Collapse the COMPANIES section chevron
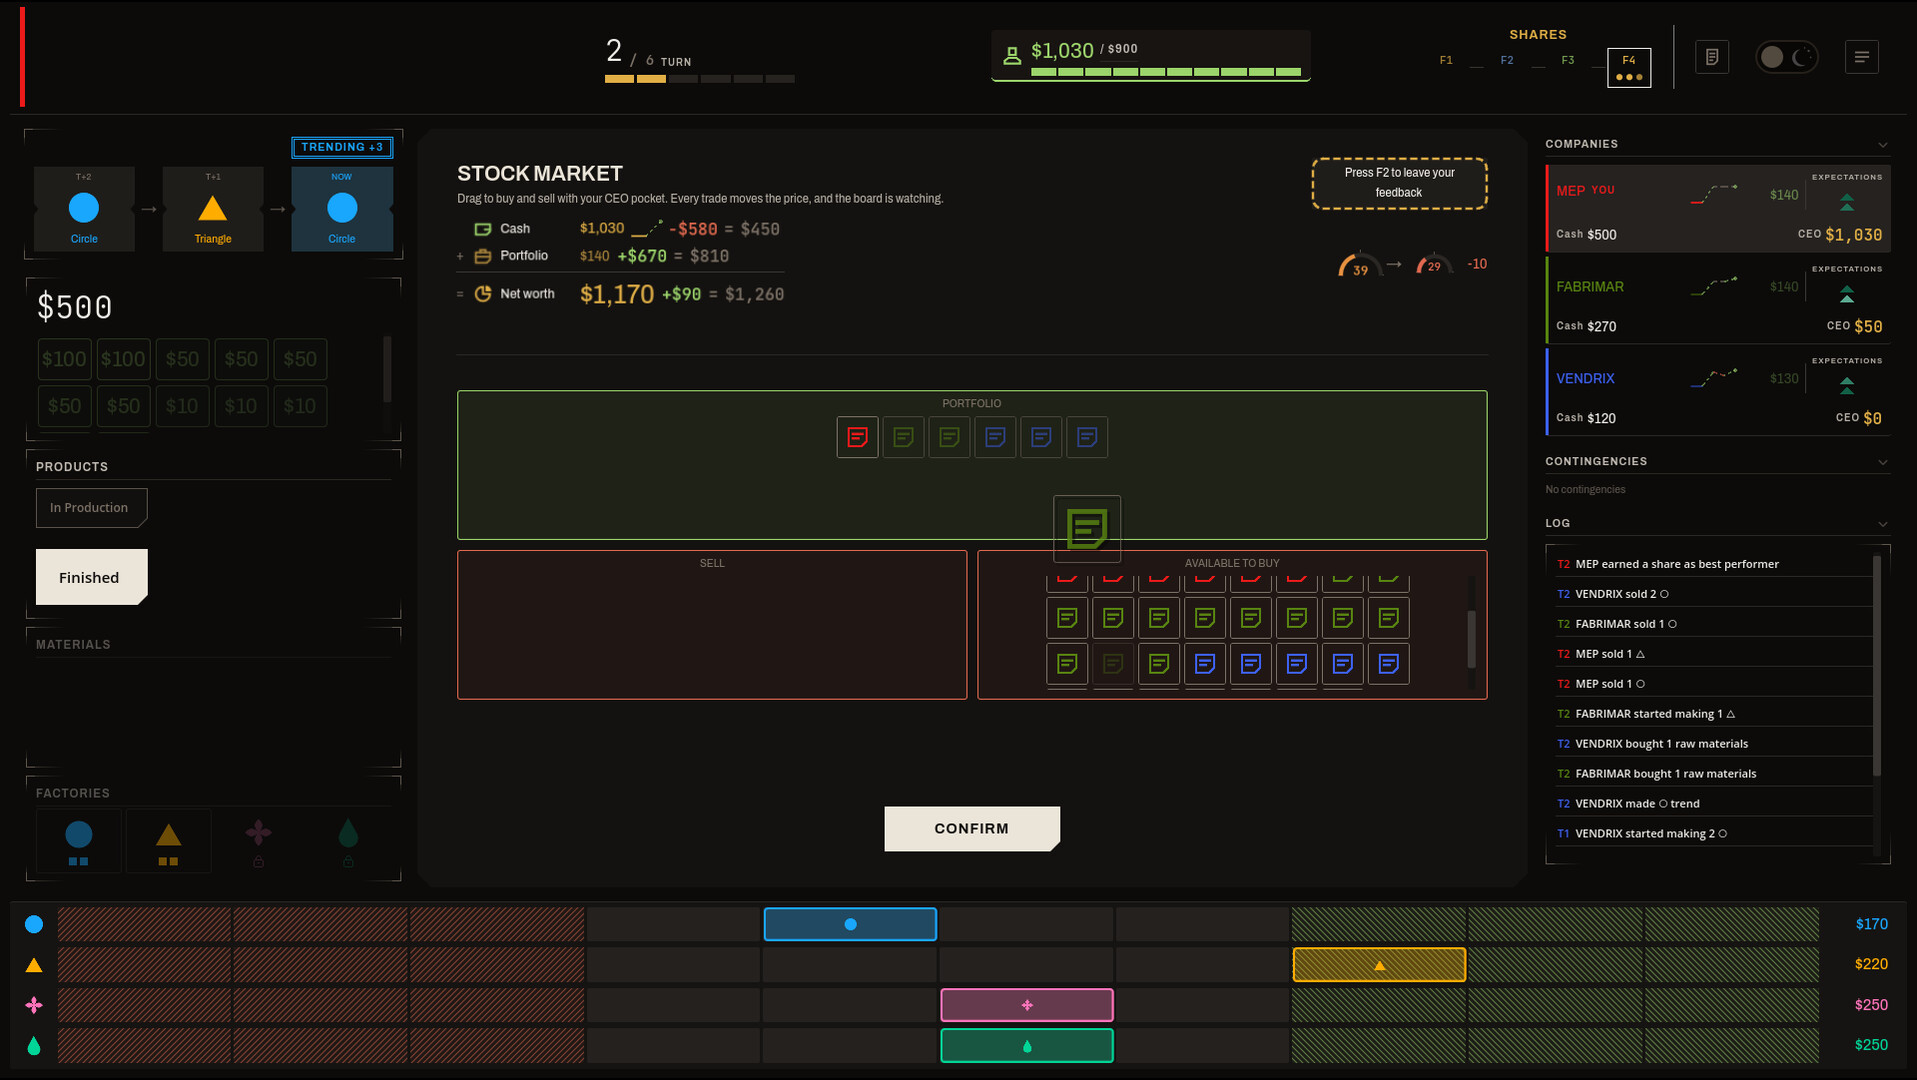The height and width of the screenshot is (1080, 1917). (1882, 145)
